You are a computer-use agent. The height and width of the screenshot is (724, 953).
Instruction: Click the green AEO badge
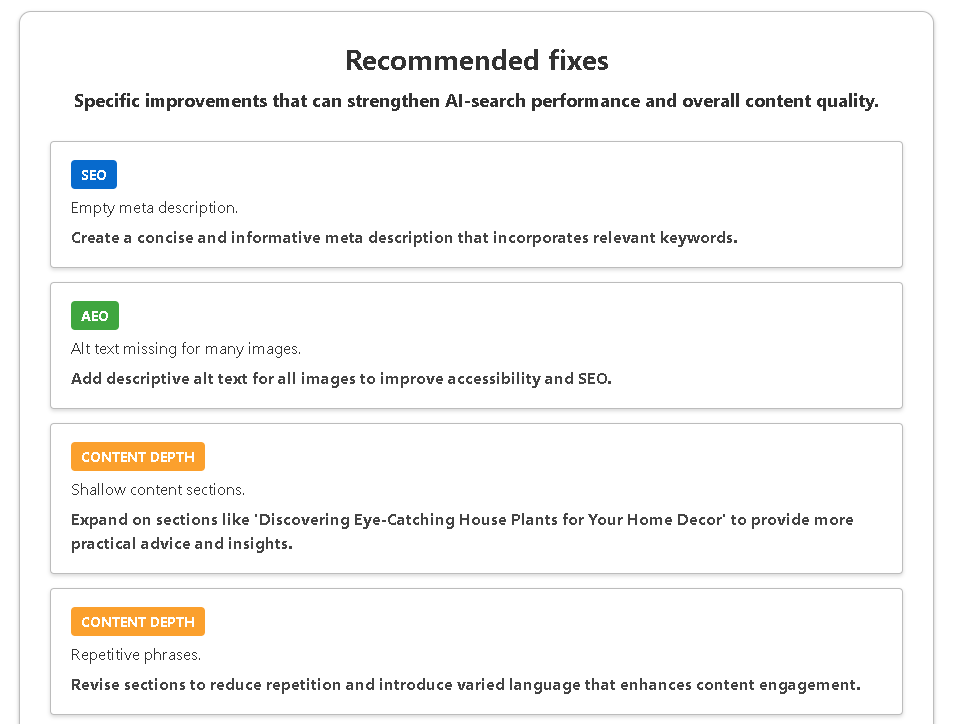pos(94,316)
